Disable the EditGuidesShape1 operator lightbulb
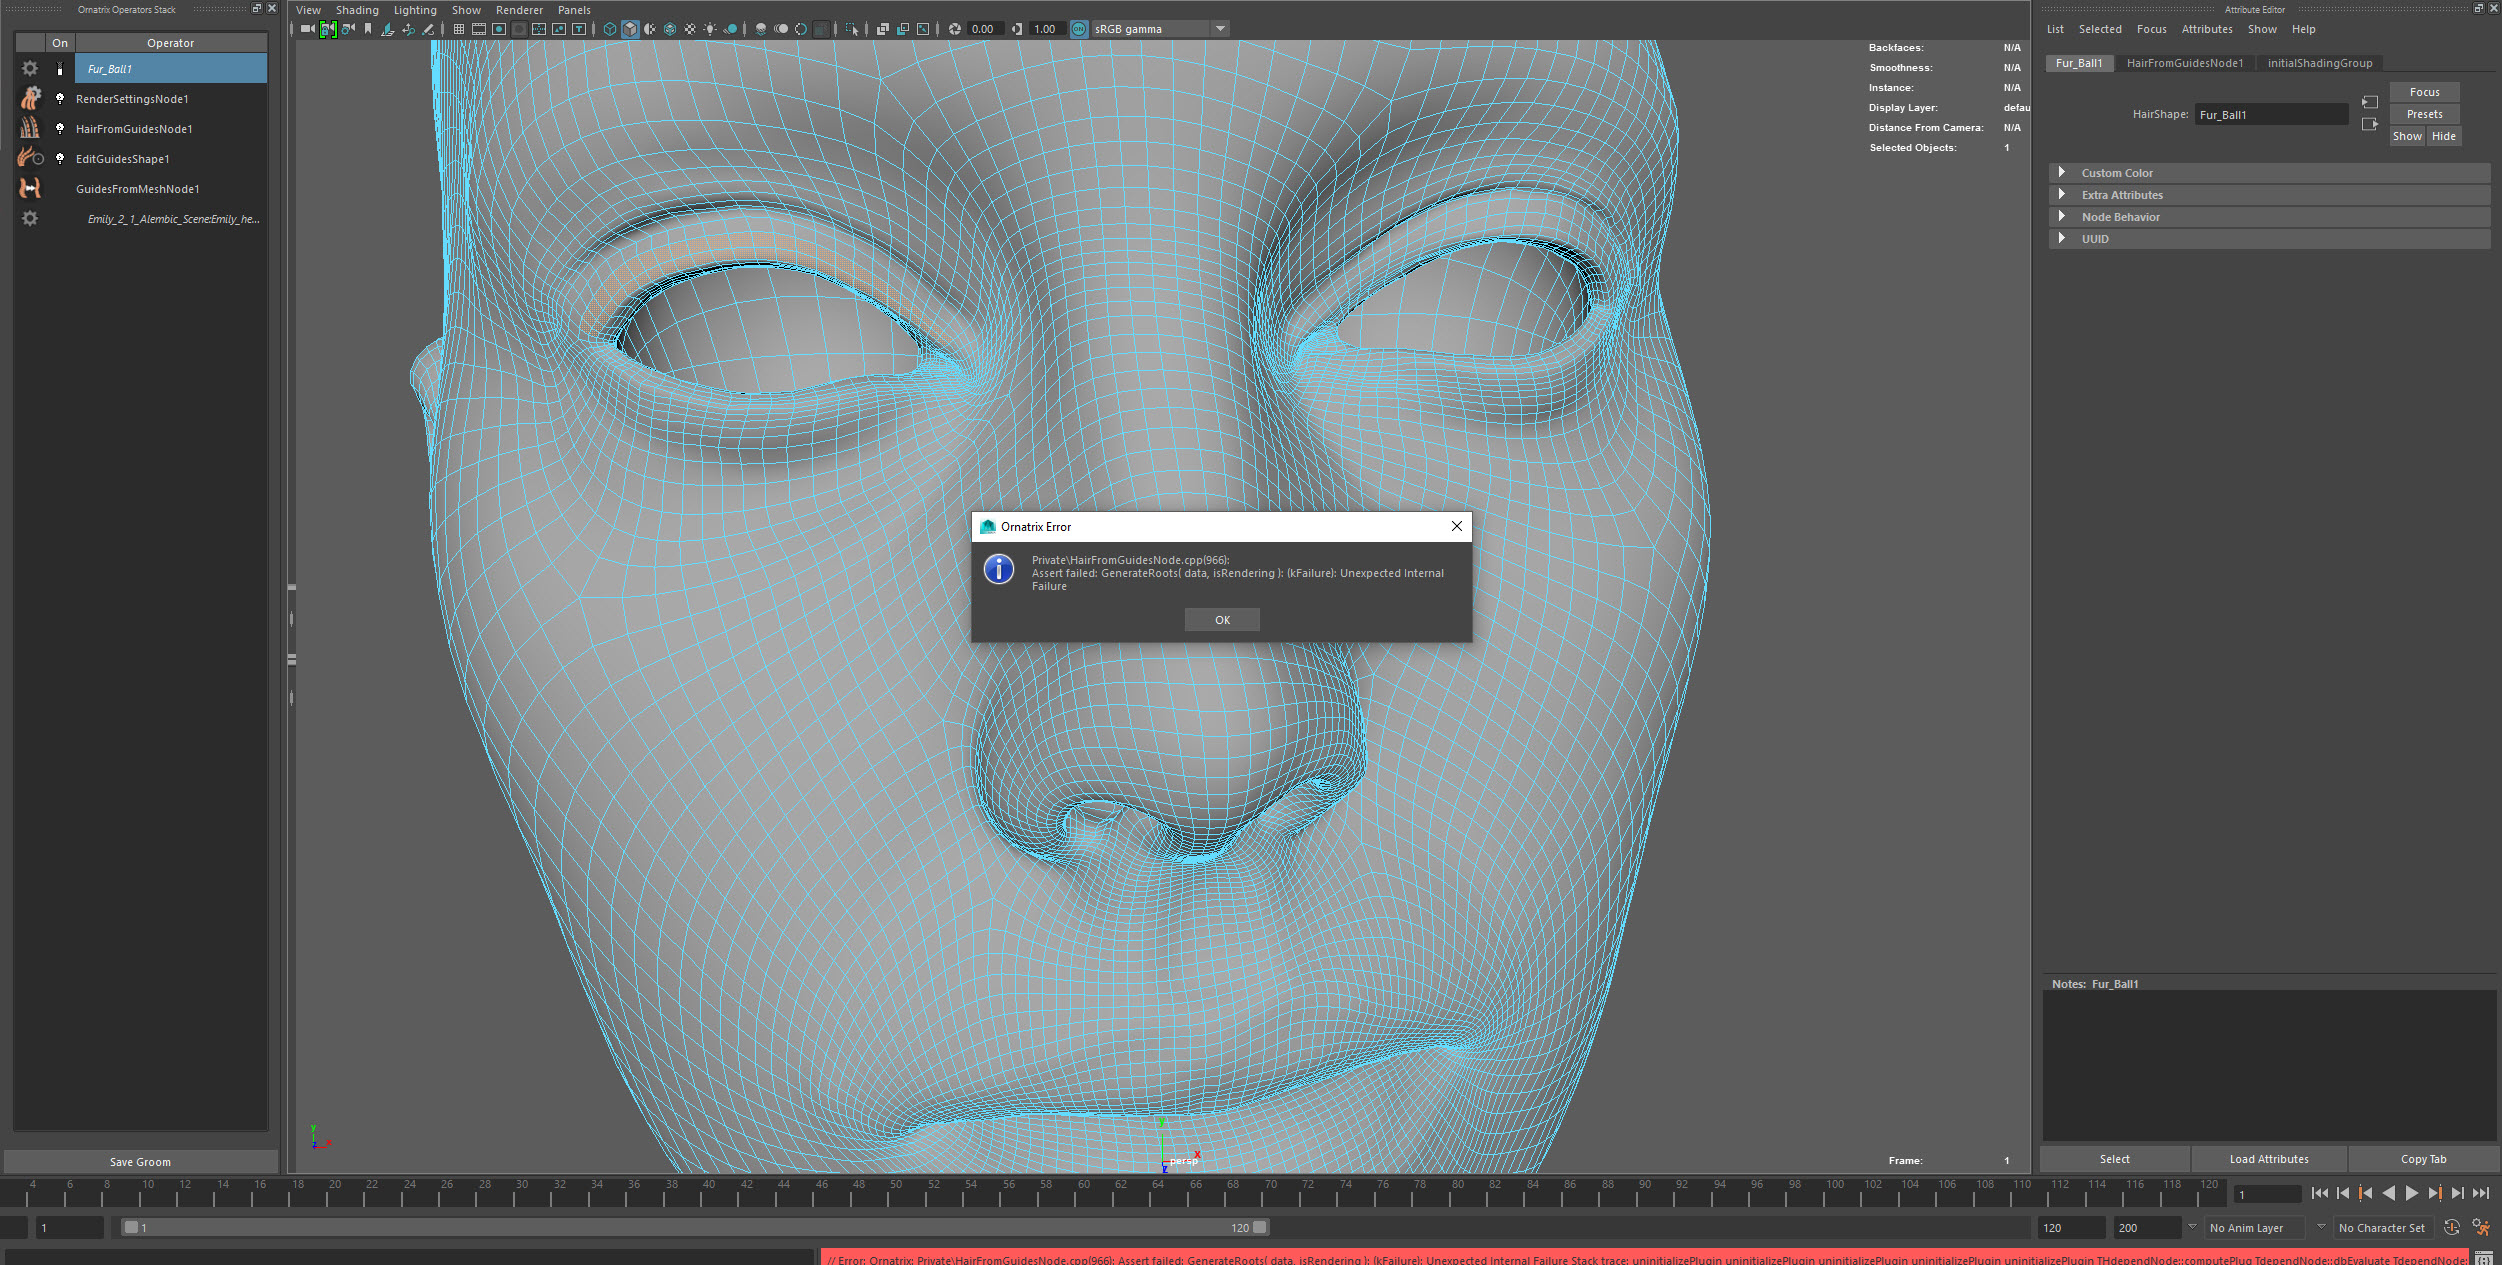2502x1265 pixels. 60,158
